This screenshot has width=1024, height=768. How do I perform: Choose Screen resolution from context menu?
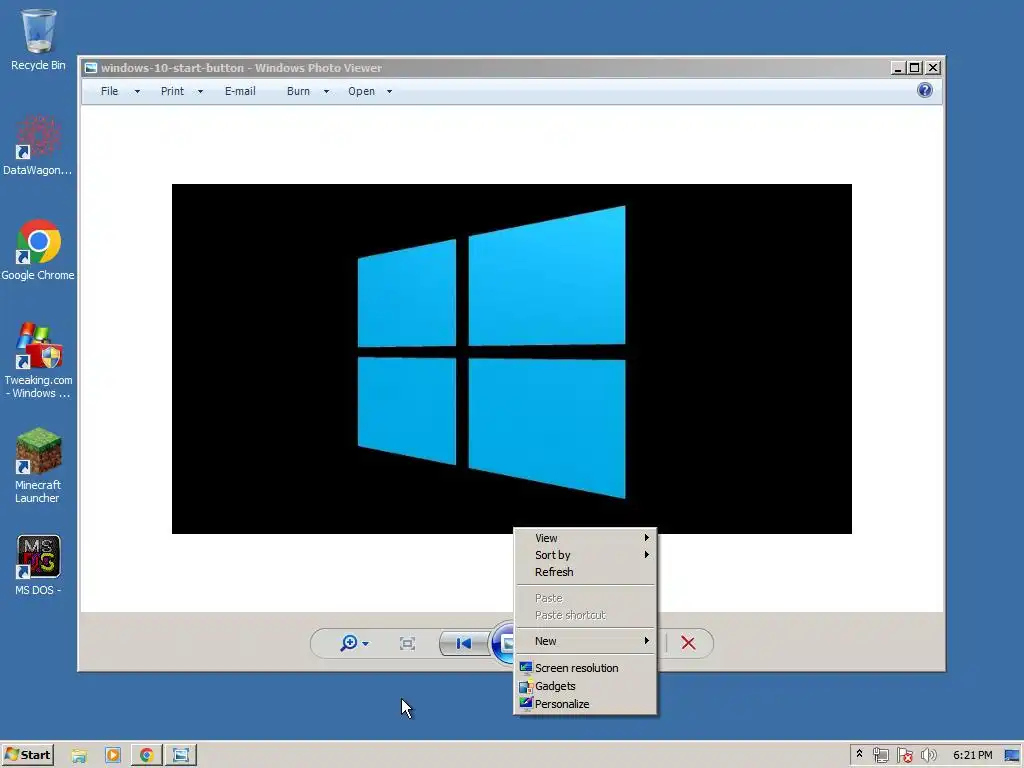[585, 668]
